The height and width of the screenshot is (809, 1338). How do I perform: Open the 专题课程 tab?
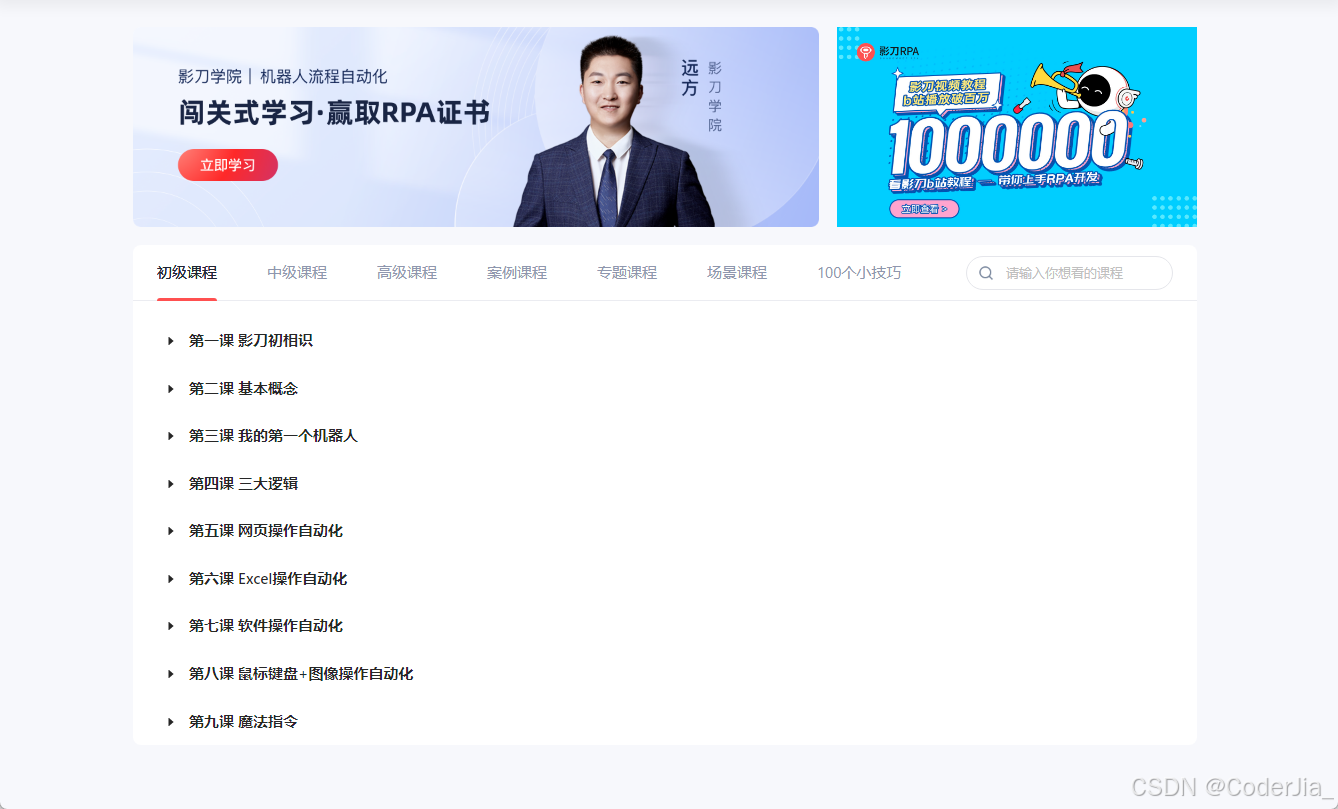click(627, 272)
